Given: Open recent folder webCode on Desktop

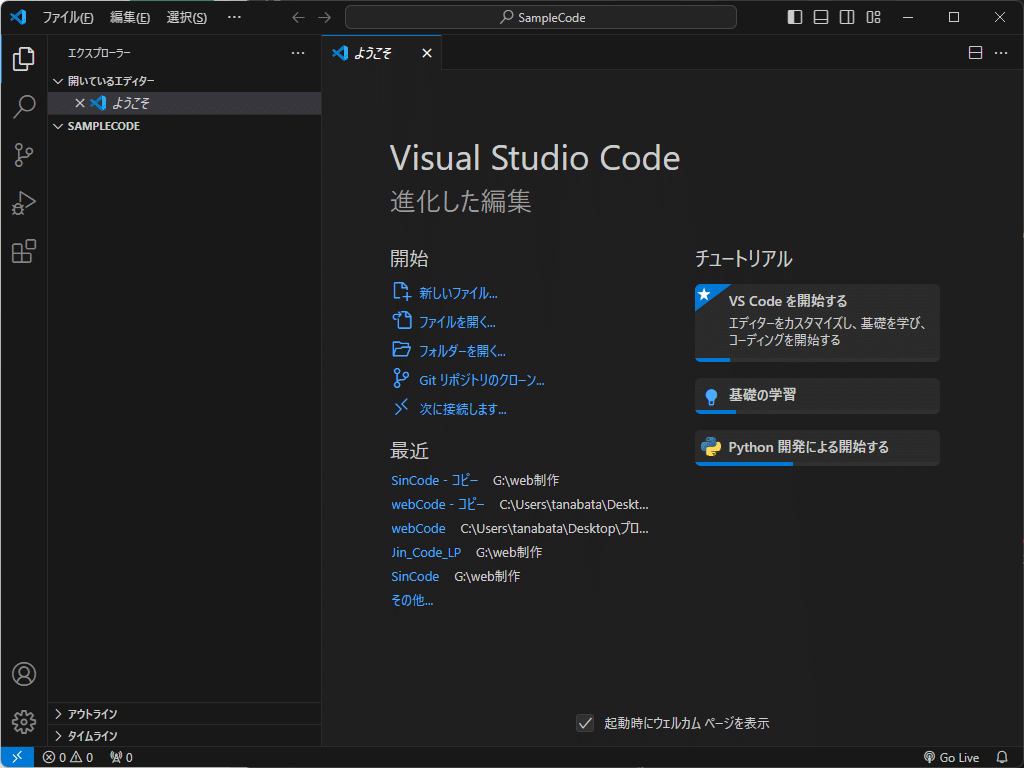Looking at the screenshot, I should coord(418,529).
